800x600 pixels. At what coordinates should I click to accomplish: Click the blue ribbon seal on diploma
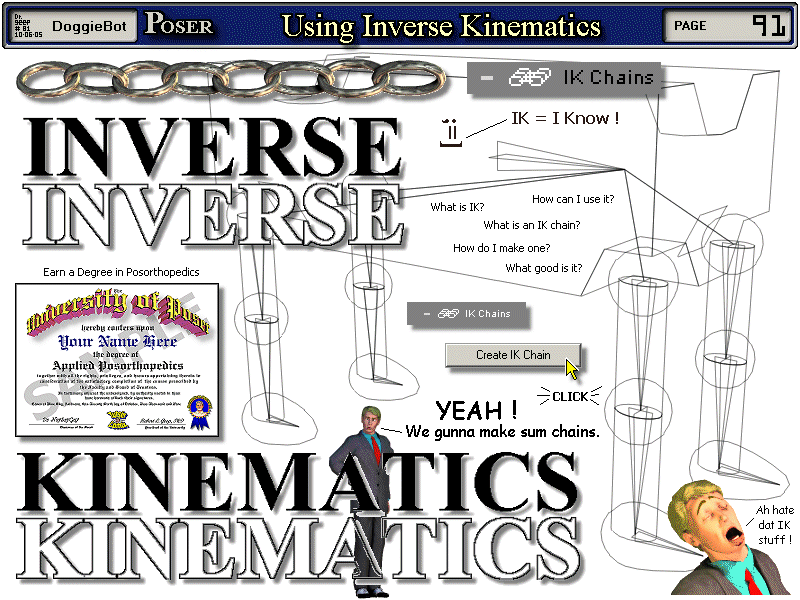(199, 412)
